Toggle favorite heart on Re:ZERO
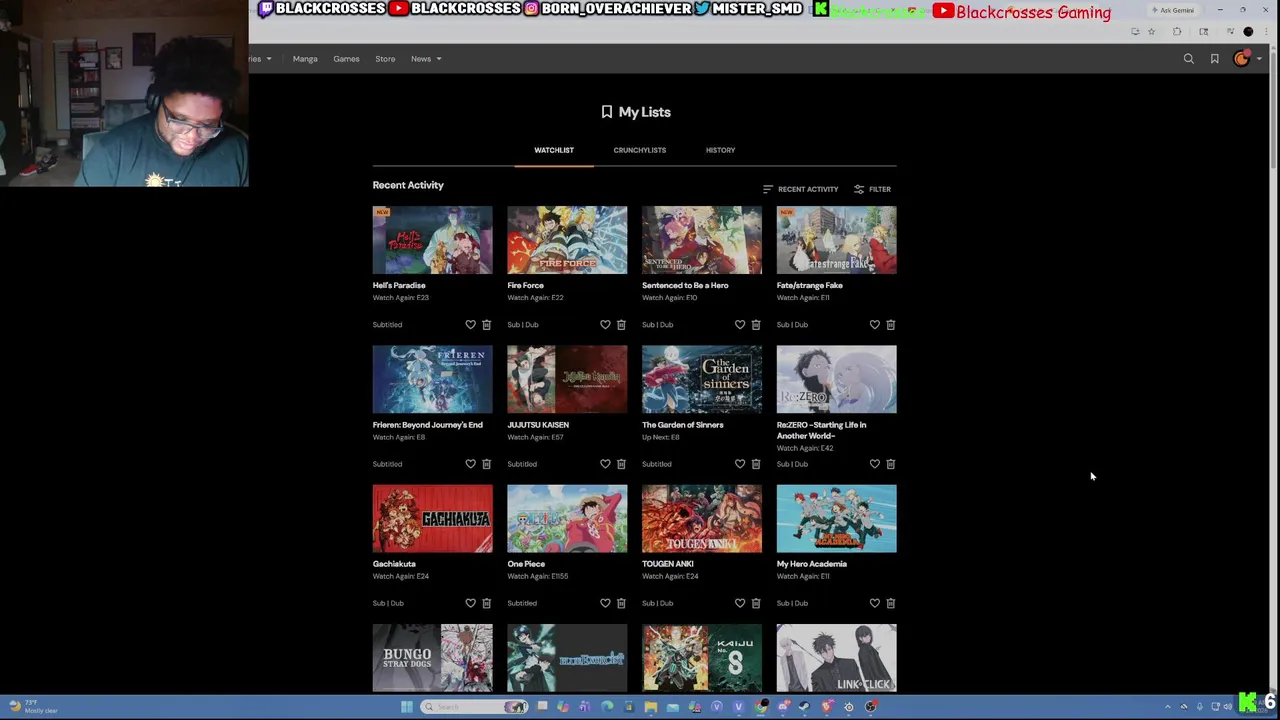Image resolution: width=1280 pixels, height=720 pixels. (875, 464)
